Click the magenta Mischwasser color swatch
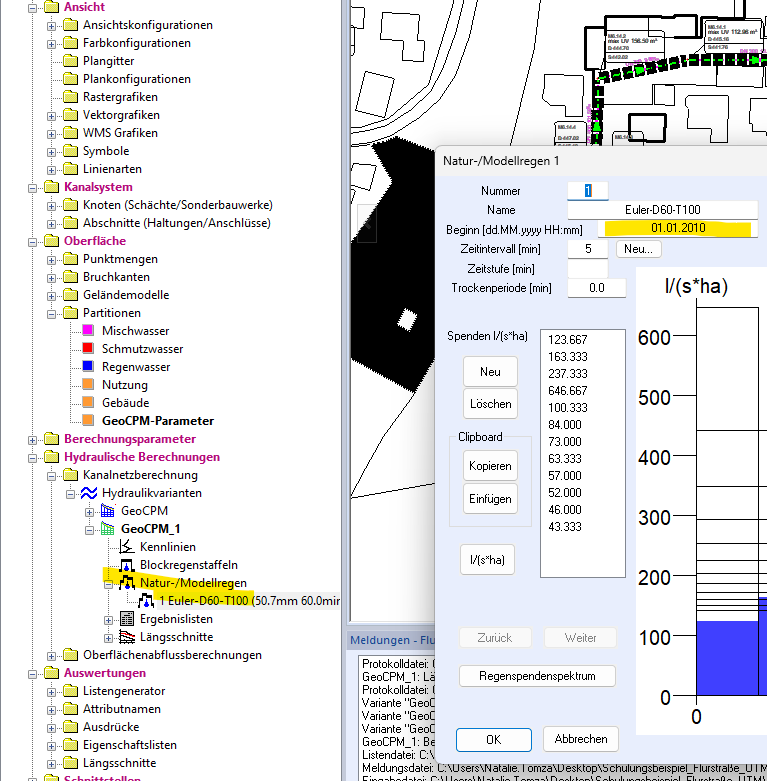Screen dimensions: 767x781 88,331
